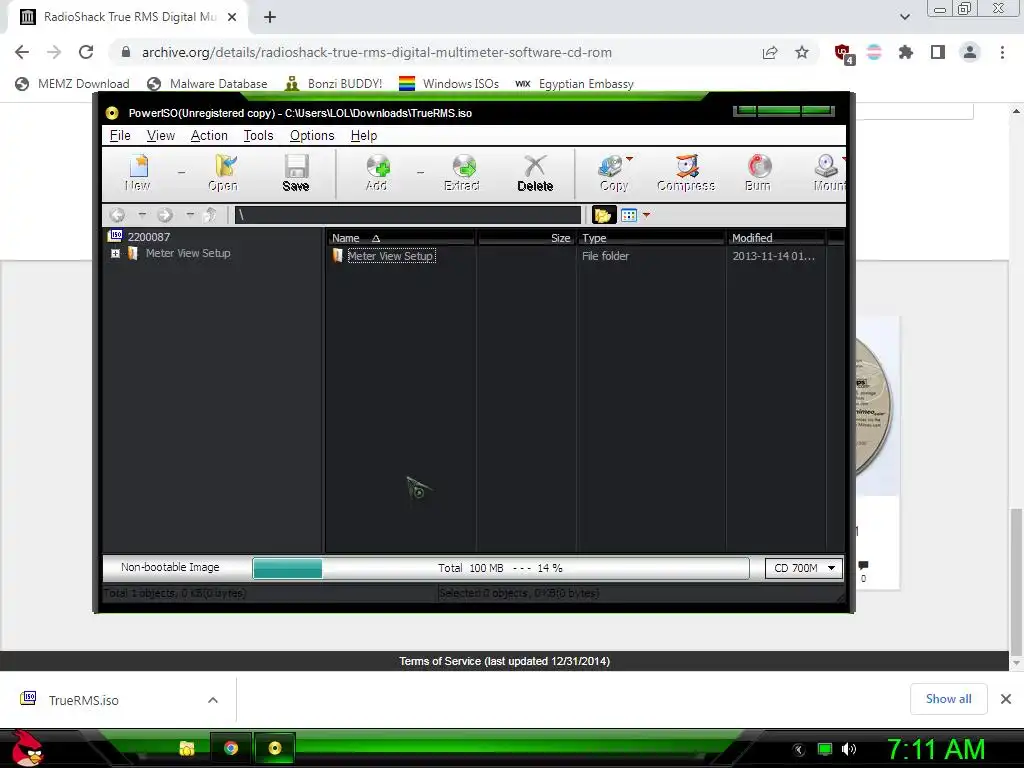Image resolution: width=1024 pixels, height=768 pixels.
Task: Click the back navigation arrow in PowerISO
Action: click(118, 215)
